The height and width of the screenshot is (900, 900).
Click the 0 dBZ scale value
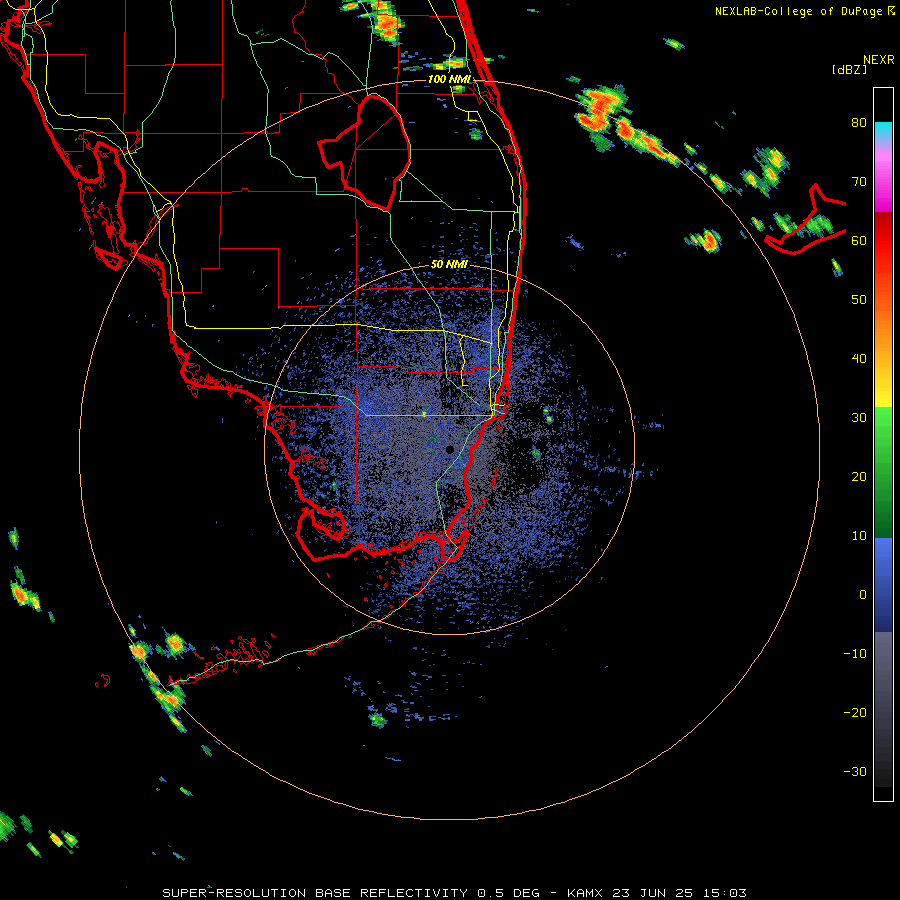tap(863, 595)
